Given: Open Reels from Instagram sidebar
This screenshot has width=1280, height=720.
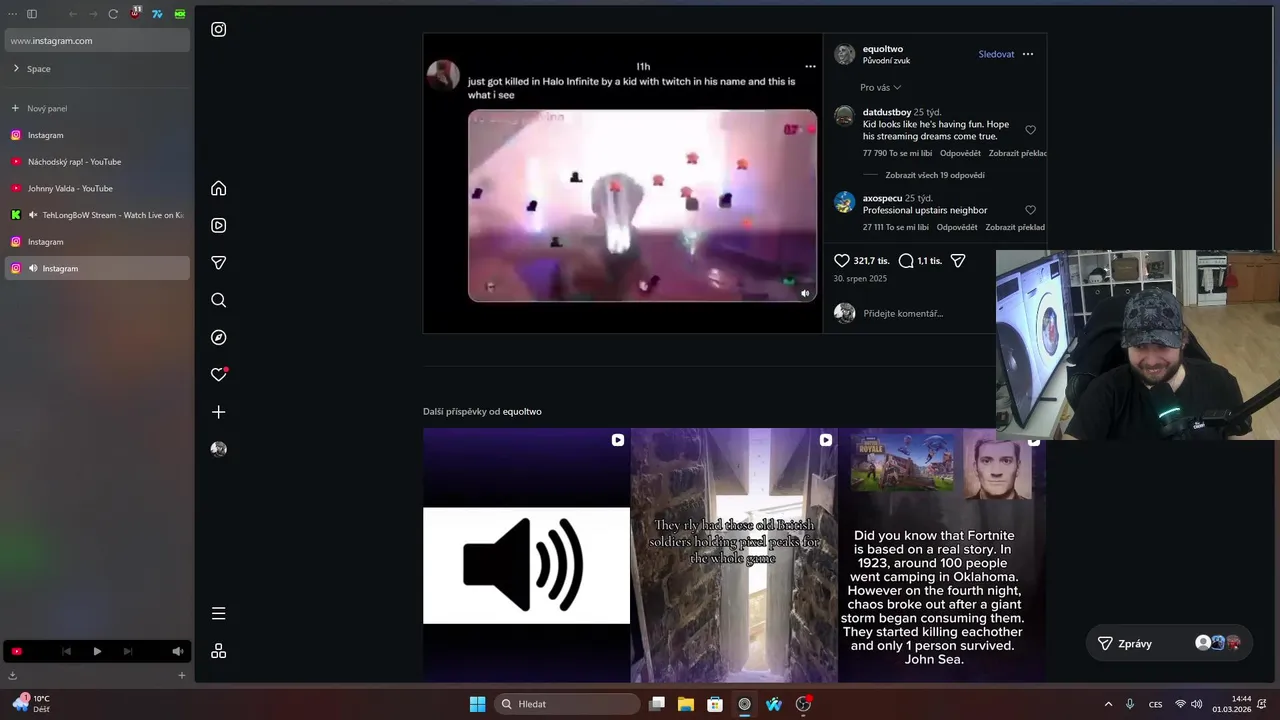Looking at the screenshot, I should (x=219, y=225).
